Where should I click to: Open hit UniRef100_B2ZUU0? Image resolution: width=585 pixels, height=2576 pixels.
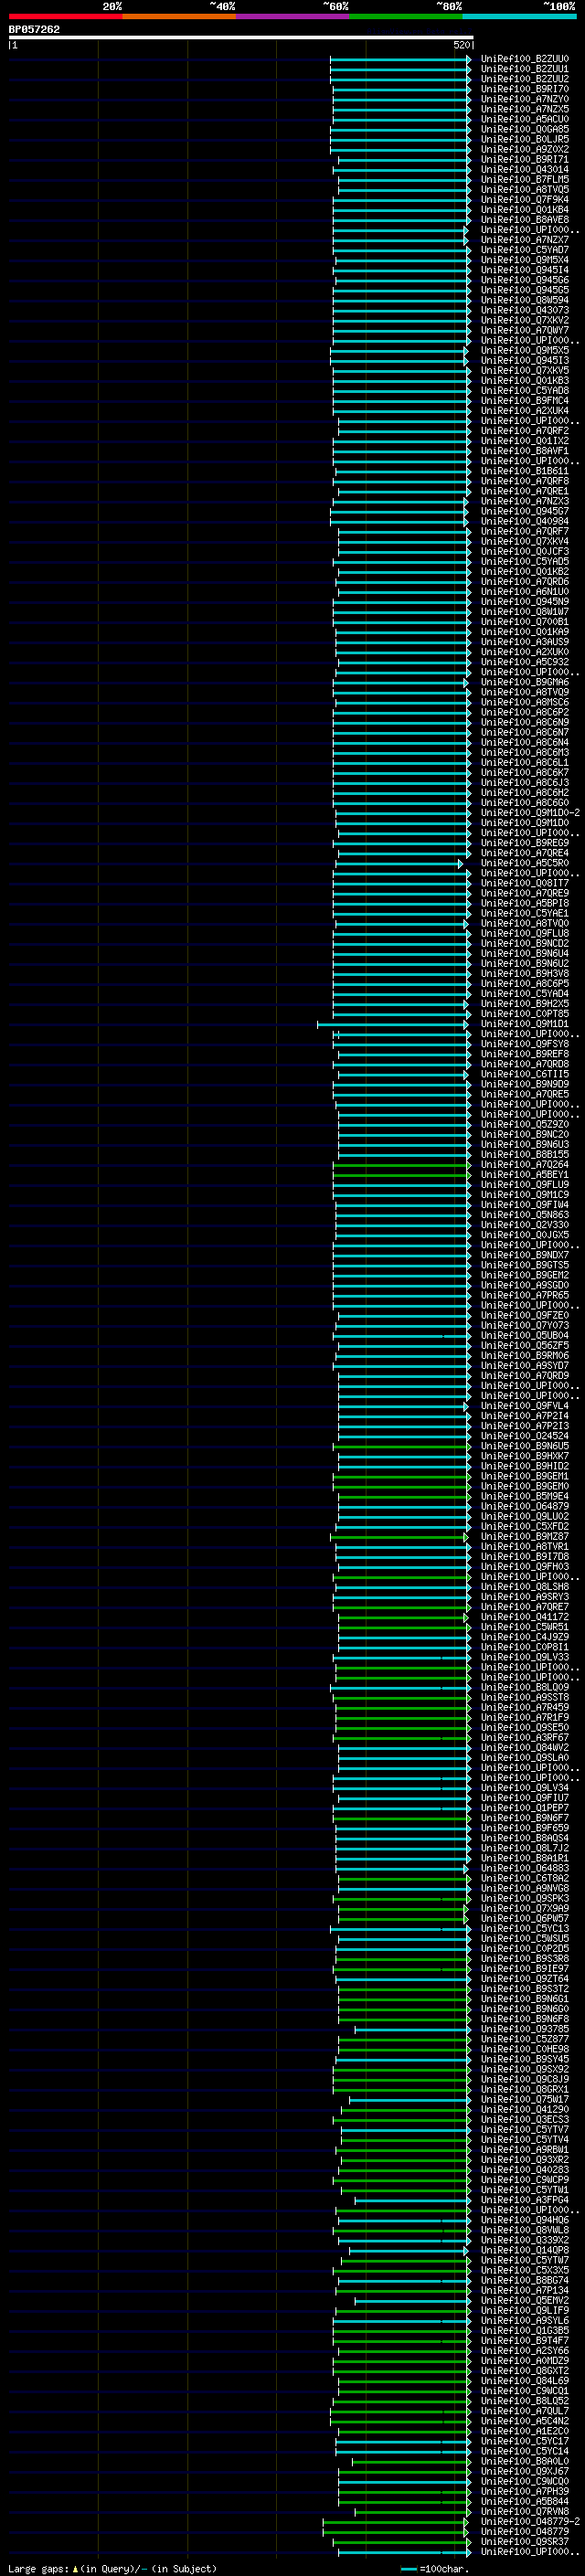pyautogui.click(x=524, y=59)
